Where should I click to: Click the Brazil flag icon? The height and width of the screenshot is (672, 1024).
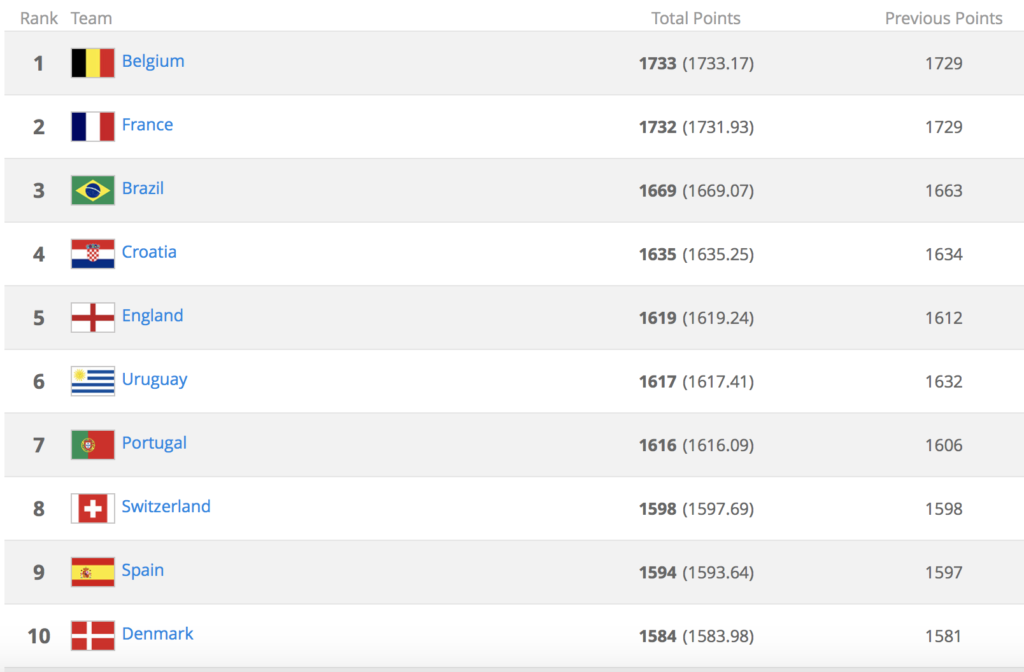[92, 190]
